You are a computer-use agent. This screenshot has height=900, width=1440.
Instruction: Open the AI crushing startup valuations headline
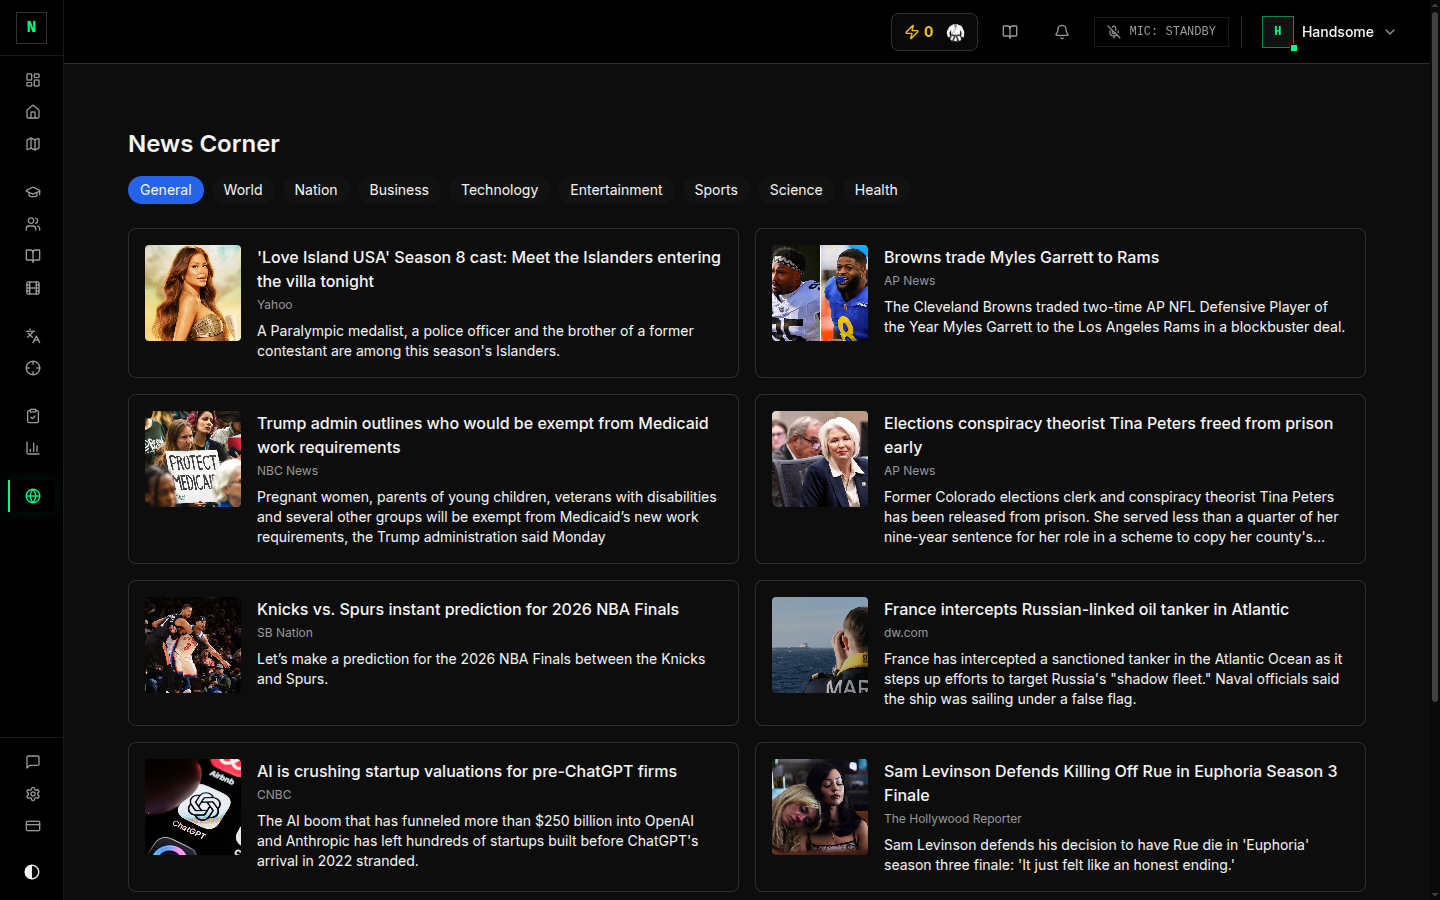467,771
